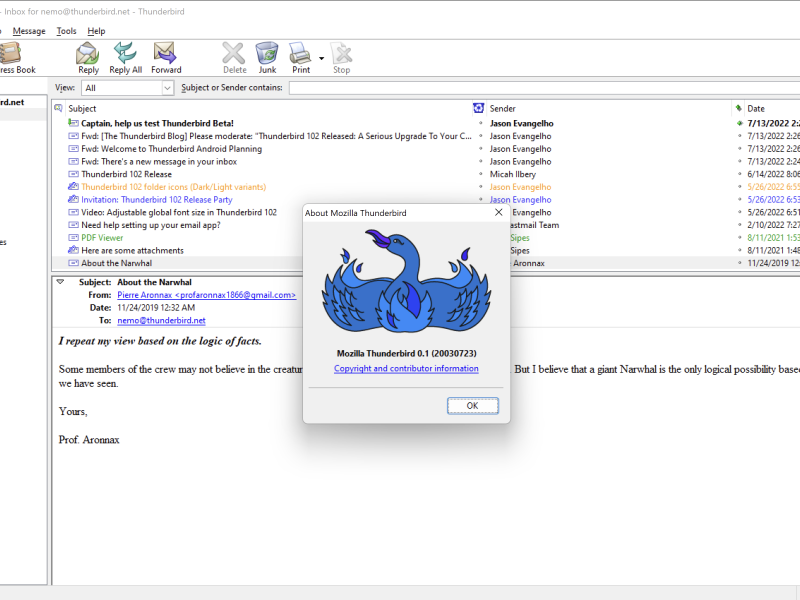Open the Tools menu
The width and height of the screenshot is (800, 600).
[66, 31]
